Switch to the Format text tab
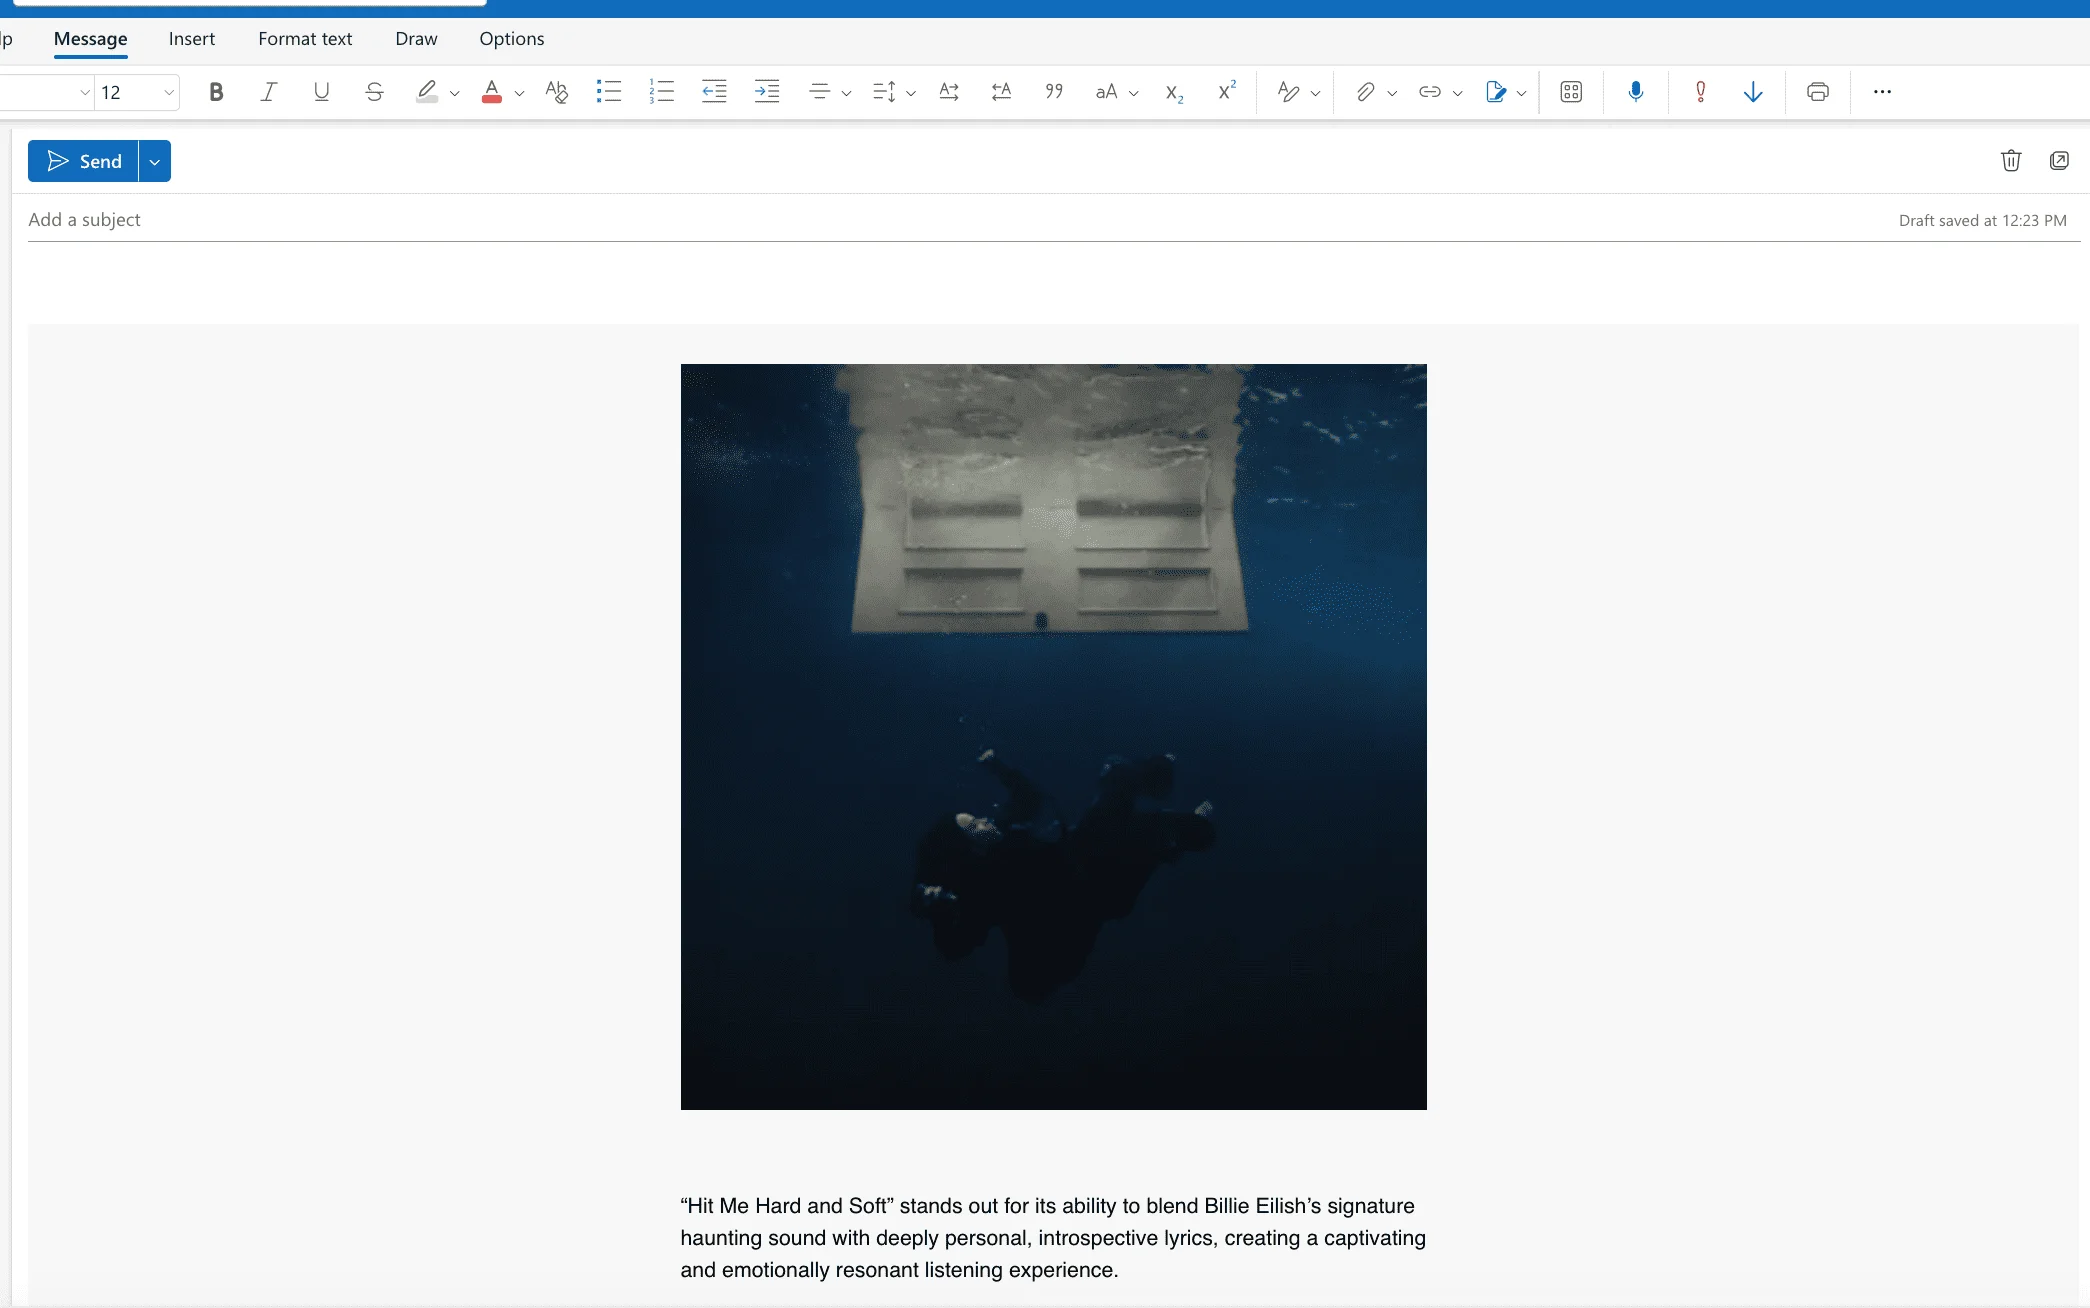The height and width of the screenshot is (1308, 2090). click(x=305, y=39)
